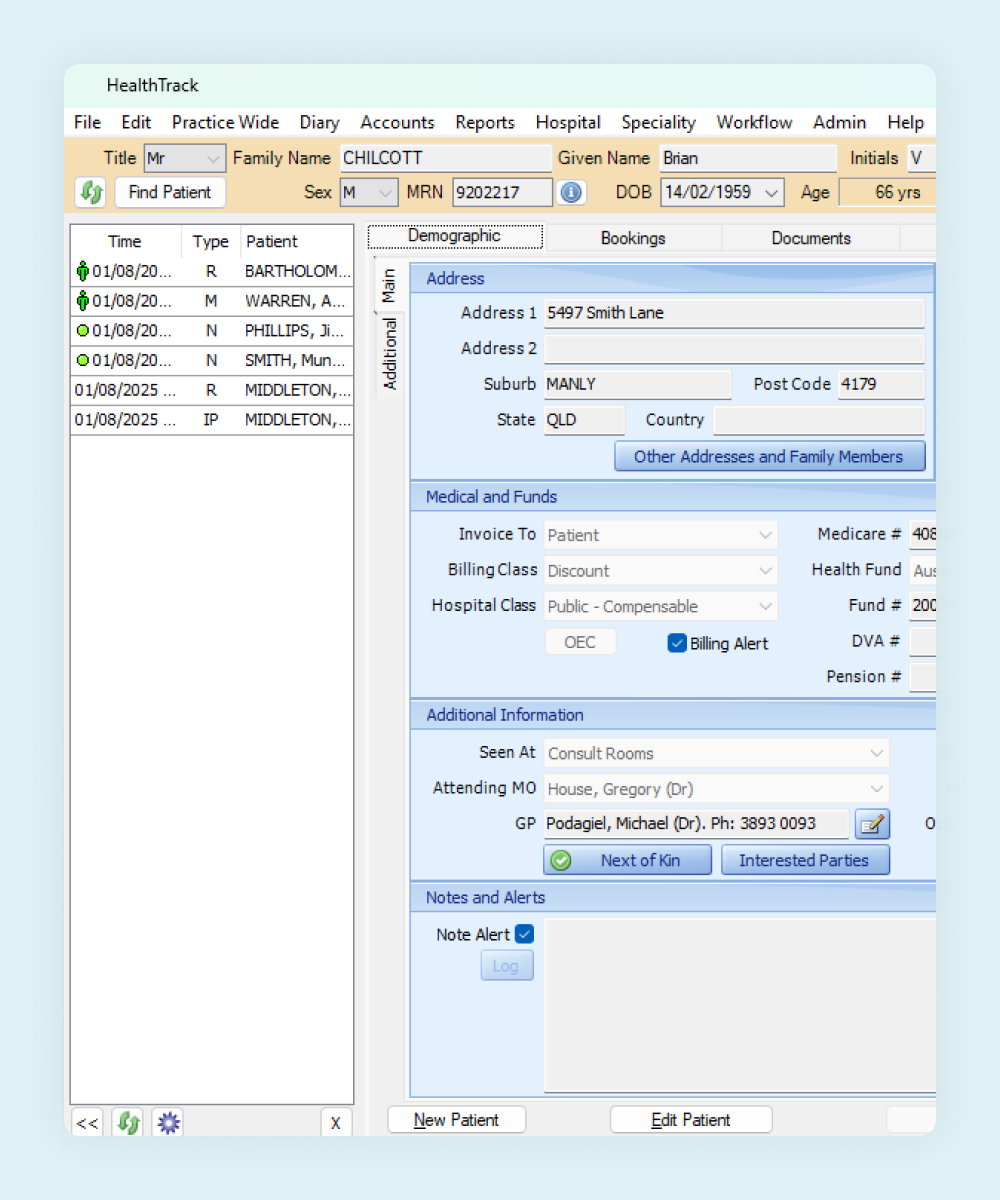
Task: Open the gear settings icon below patient list
Action: pyautogui.click(x=168, y=1123)
